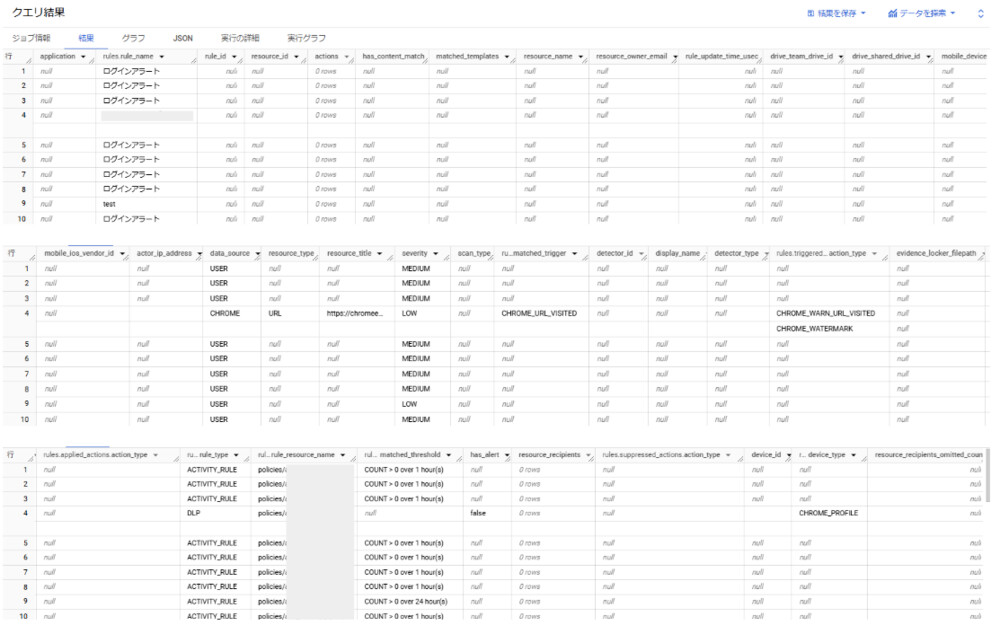Open the 実行の詳細 tab
This screenshot has width=1000, height=634.
(240, 38)
